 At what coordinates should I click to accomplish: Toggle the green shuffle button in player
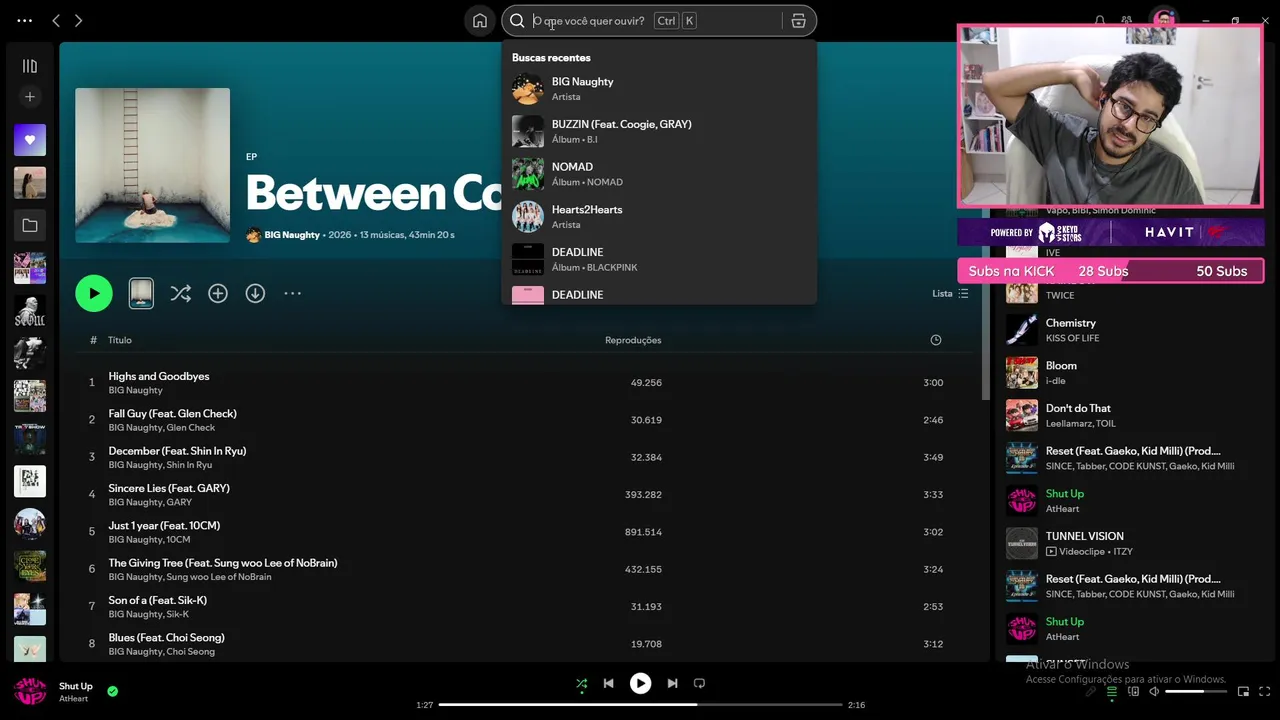[582, 684]
